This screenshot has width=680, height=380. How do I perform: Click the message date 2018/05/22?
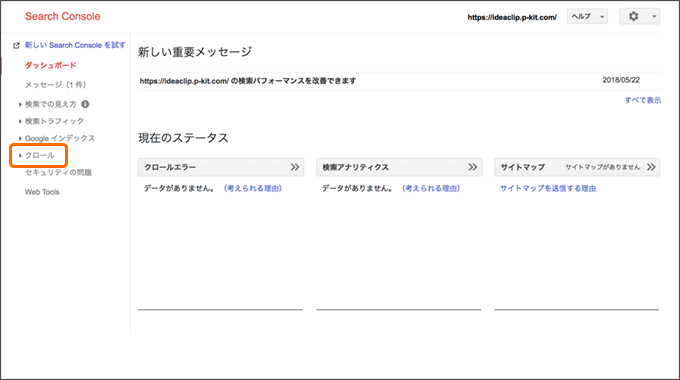coord(621,80)
